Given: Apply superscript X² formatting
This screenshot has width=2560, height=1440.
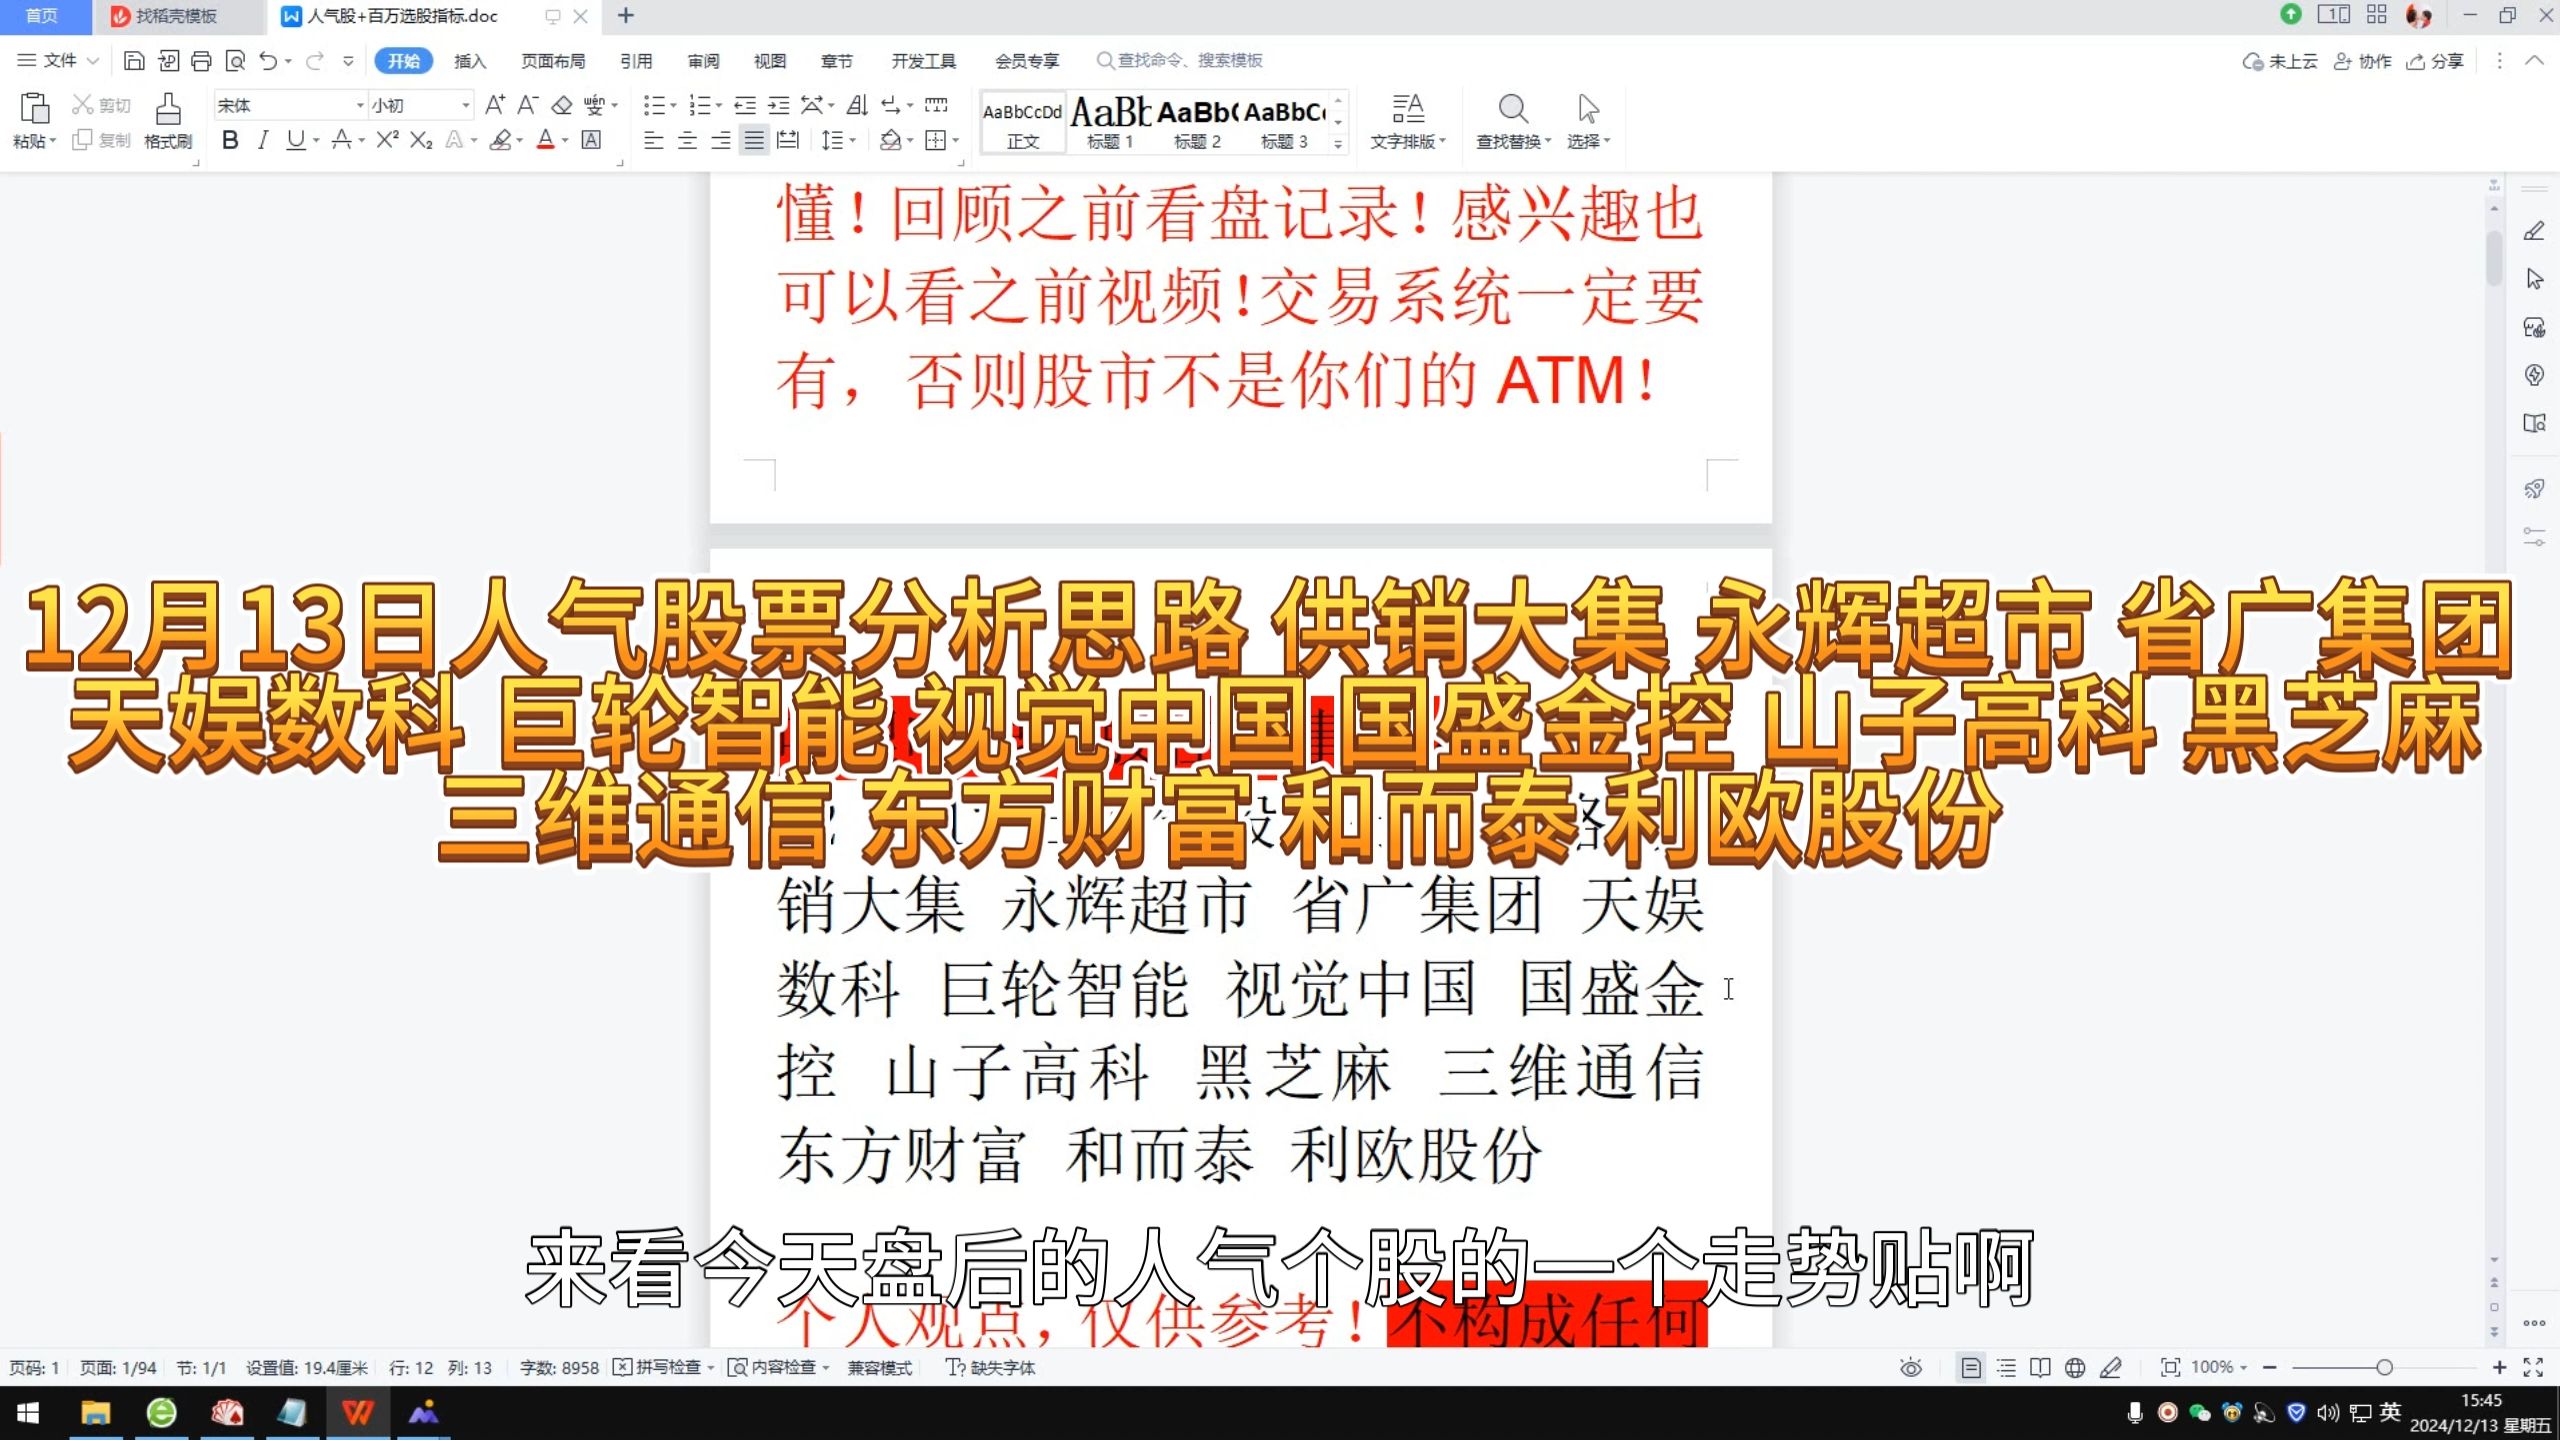Looking at the screenshot, I should 387,140.
